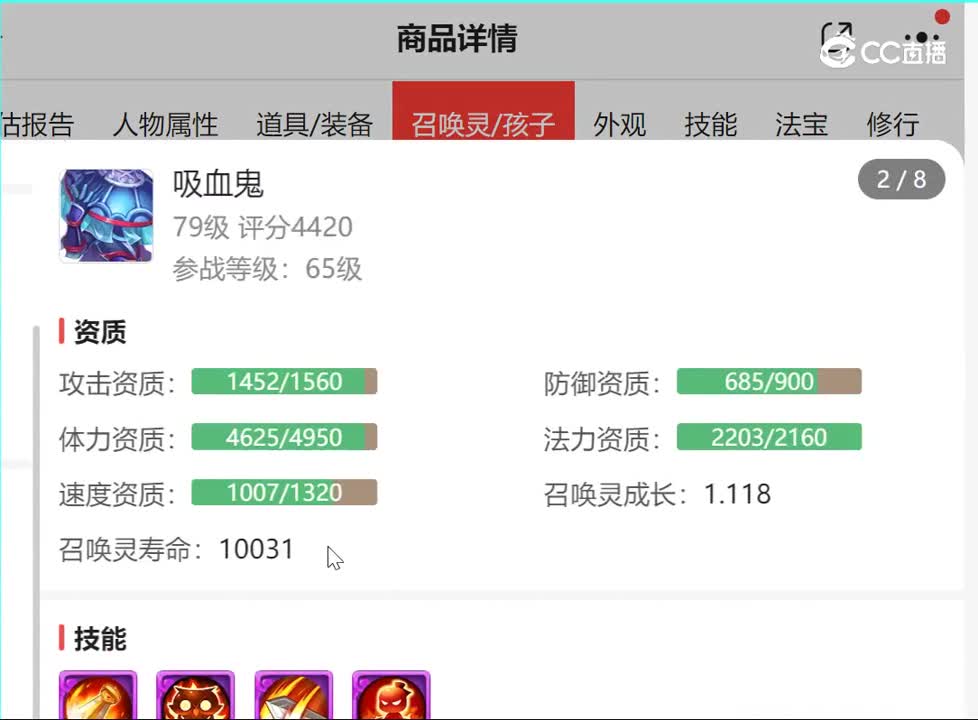Select the fourth skill icon with red figure
Screen dimensions: 978x720
(x=391, y=694)
